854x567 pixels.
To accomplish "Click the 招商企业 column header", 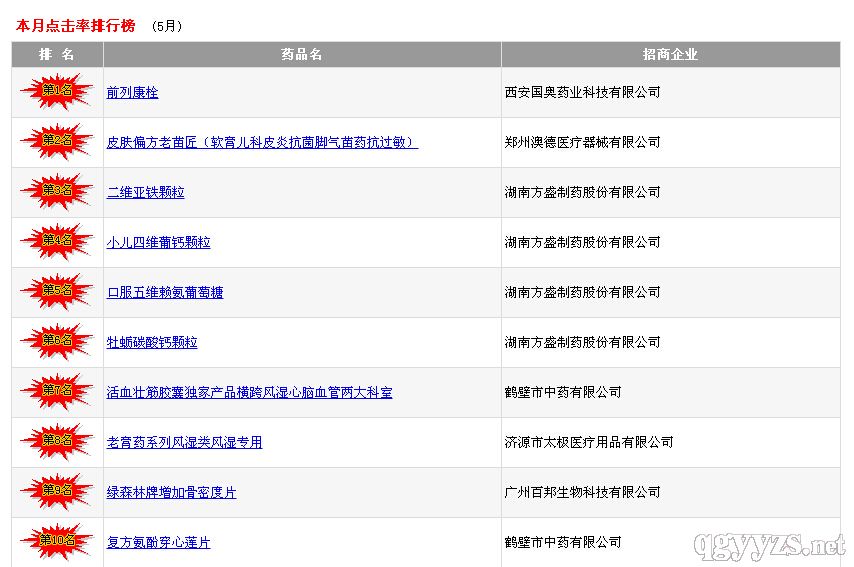I will (670, 55).
